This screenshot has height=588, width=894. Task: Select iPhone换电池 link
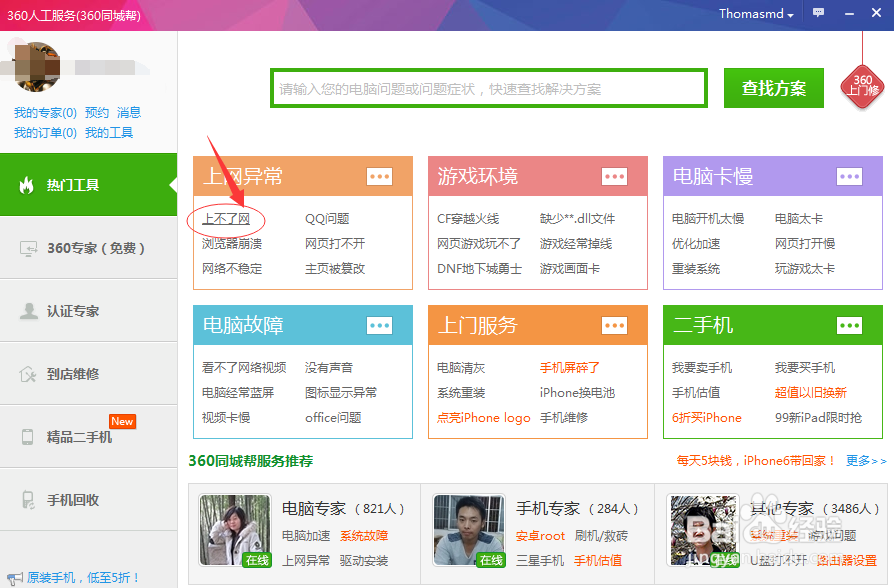[x=578, y=393]
